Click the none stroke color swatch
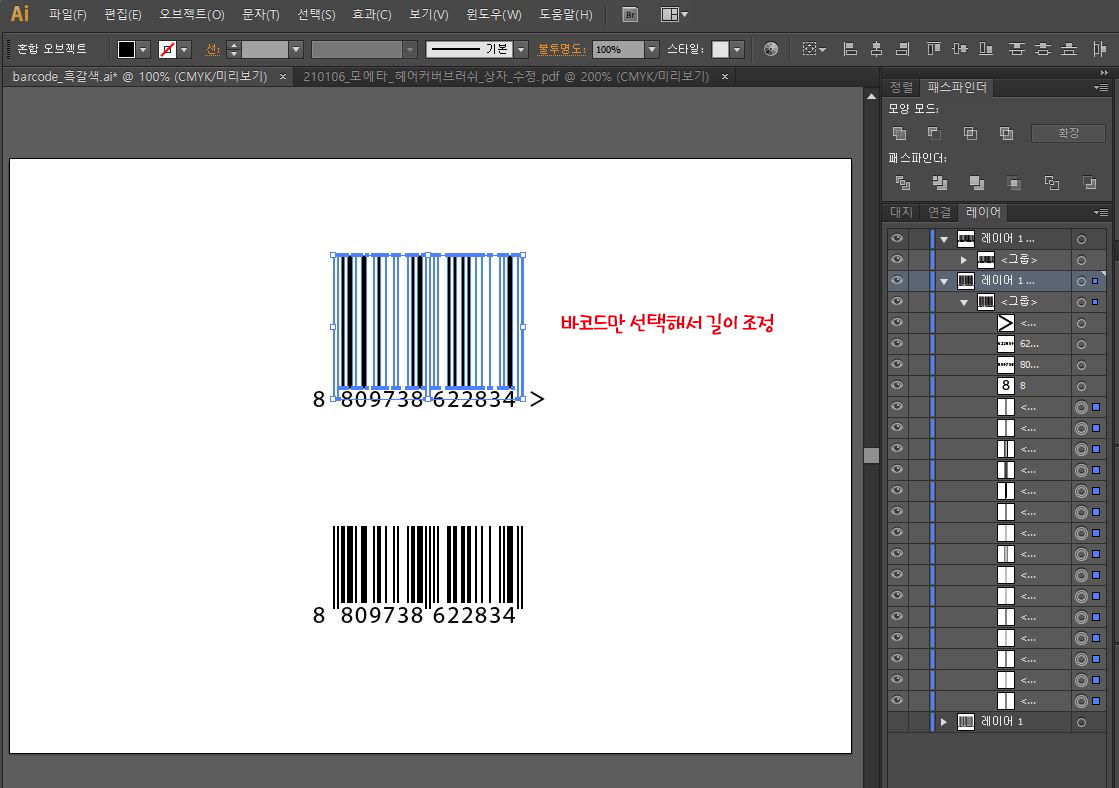The height and width of the screenshot is (788, 1119). click(168, 49)
